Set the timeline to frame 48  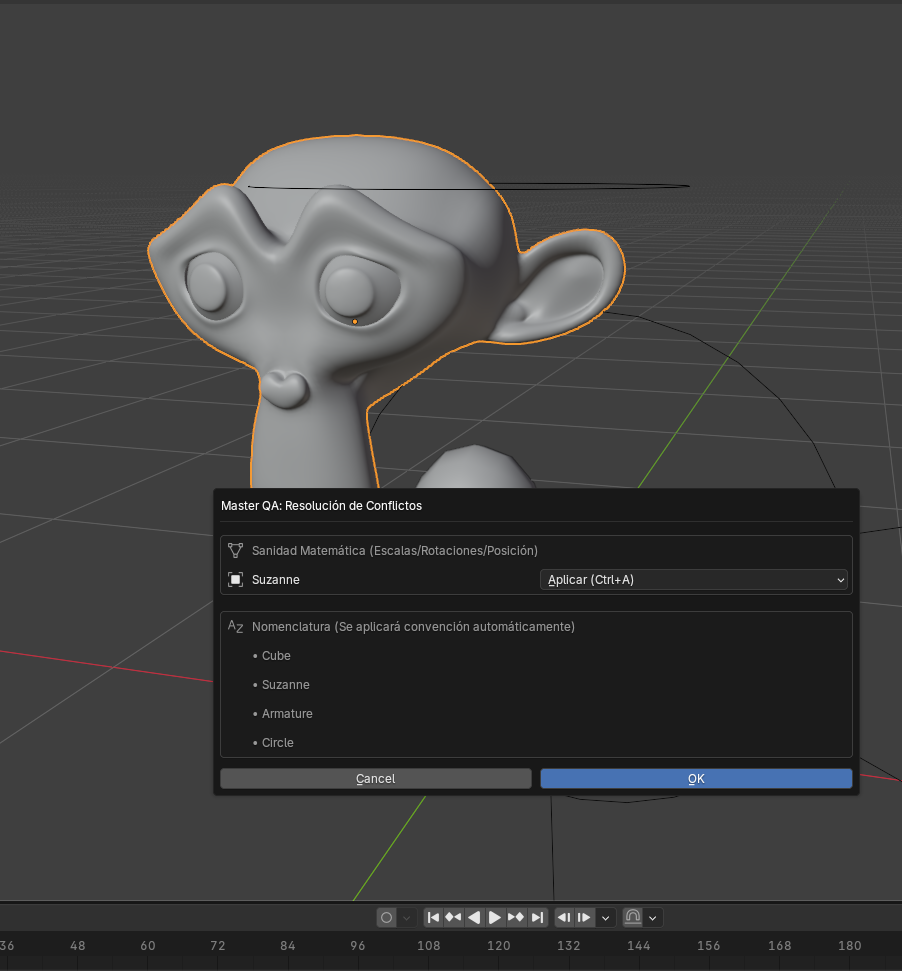(77, 946)
